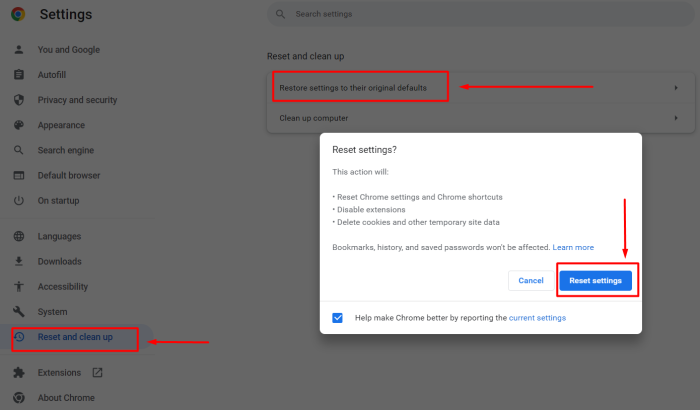Uncheck Help make Chrome better checkbox
This screenshot has width=700, height=410.
pyautogui.click(x=338, y=318)
